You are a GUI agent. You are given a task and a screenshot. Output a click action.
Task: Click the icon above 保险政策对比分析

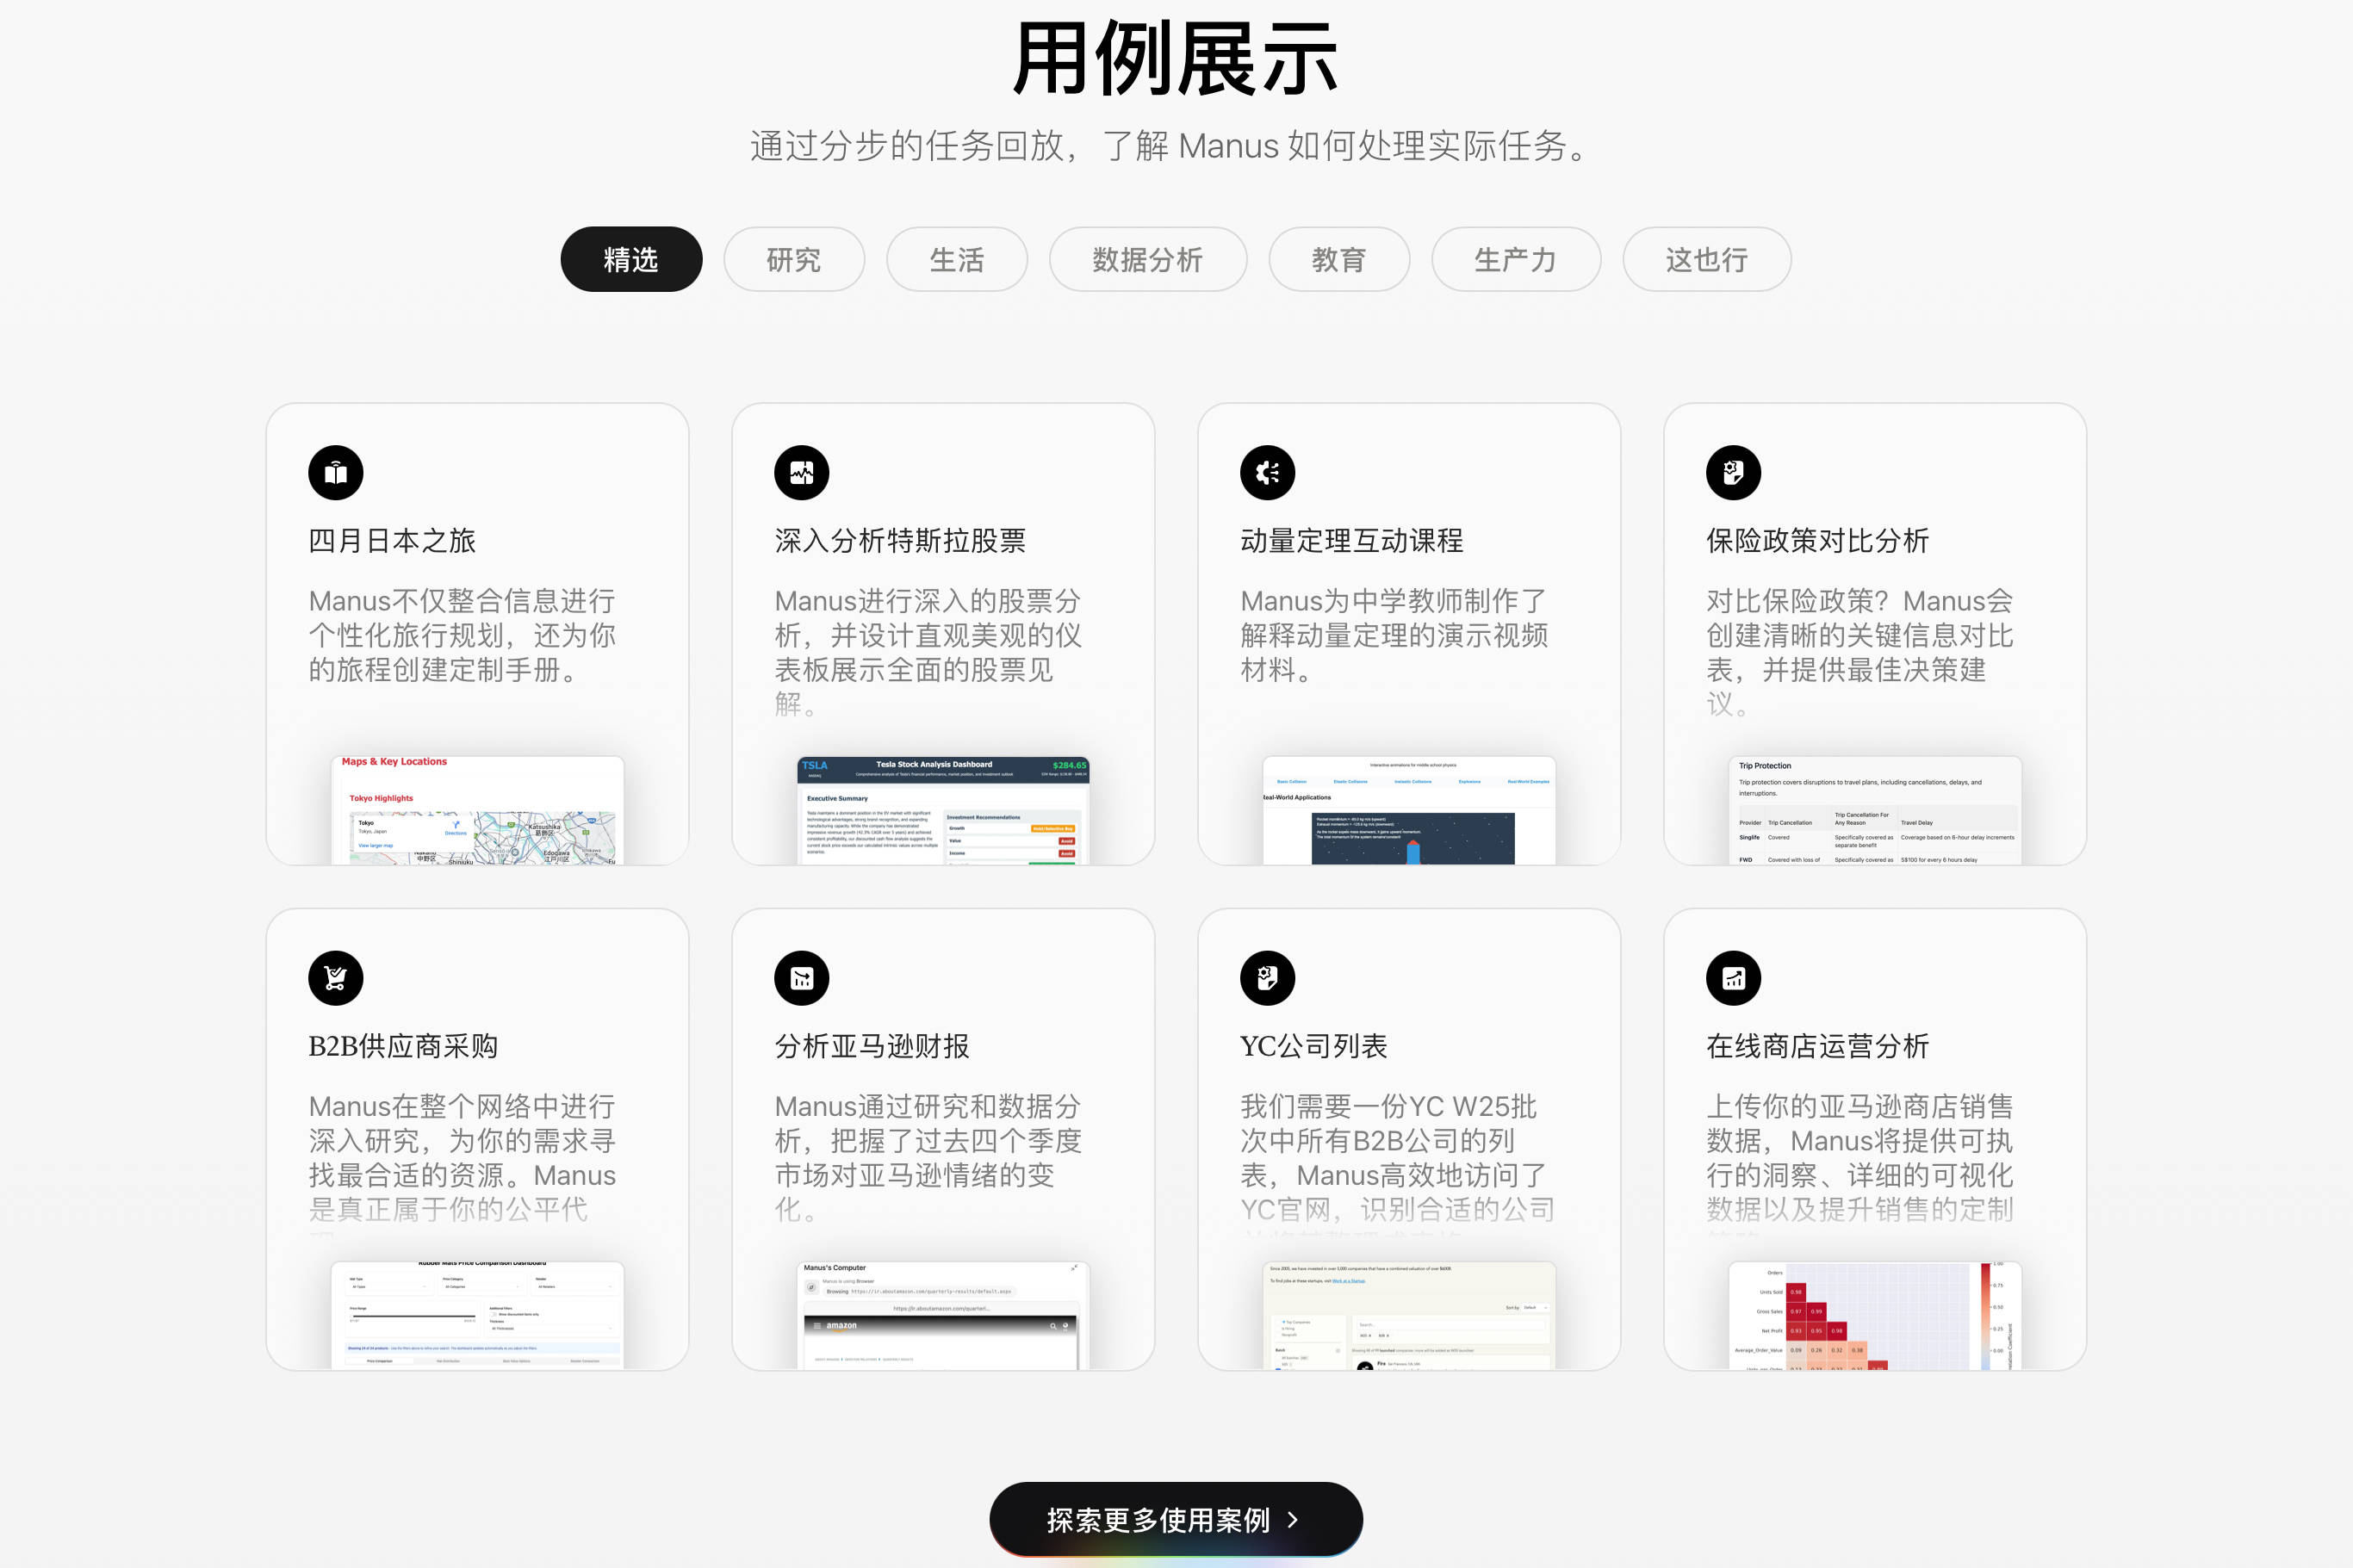(1733, 472)
